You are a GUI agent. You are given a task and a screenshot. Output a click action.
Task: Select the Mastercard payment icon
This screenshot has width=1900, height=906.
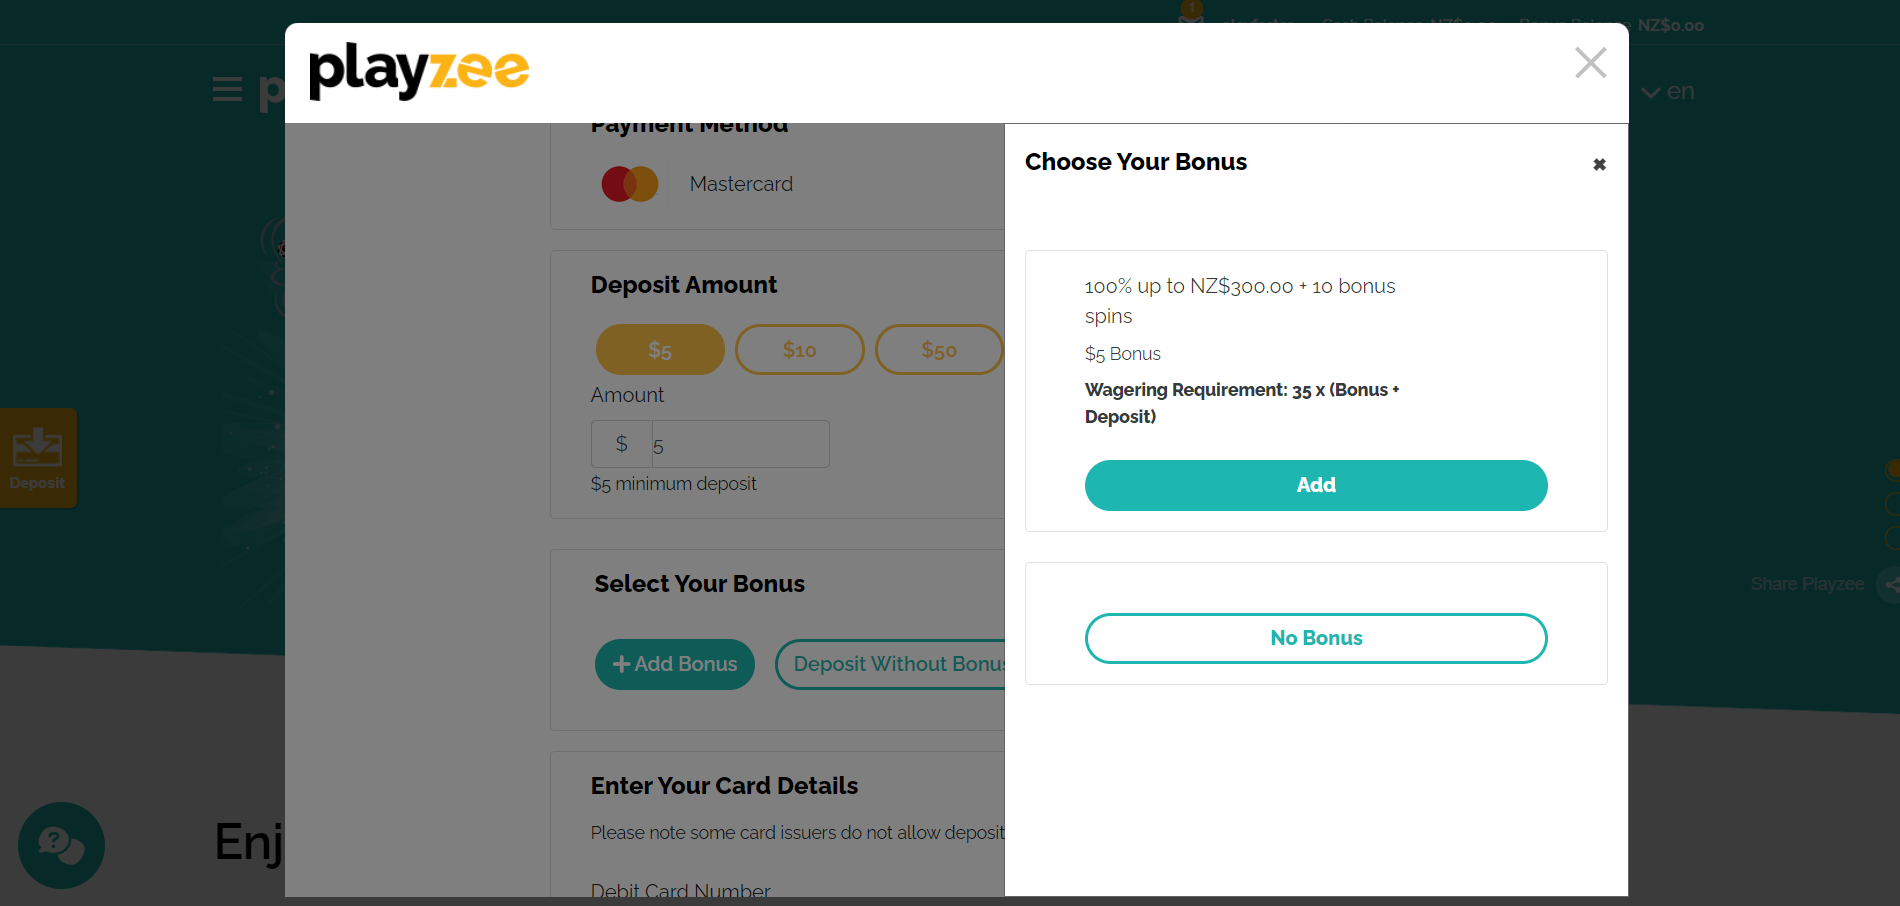pyautogui.click(x=630, y=184)
